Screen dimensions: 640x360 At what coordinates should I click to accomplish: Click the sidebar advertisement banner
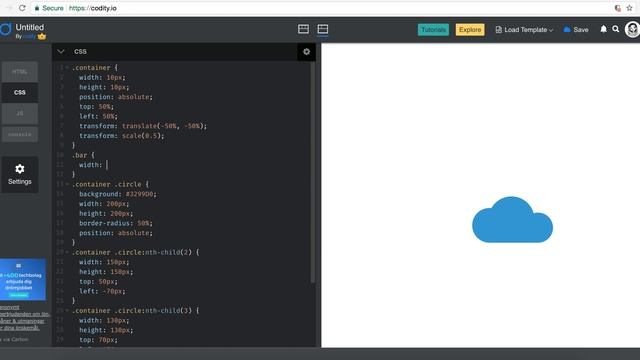[22, 280]
